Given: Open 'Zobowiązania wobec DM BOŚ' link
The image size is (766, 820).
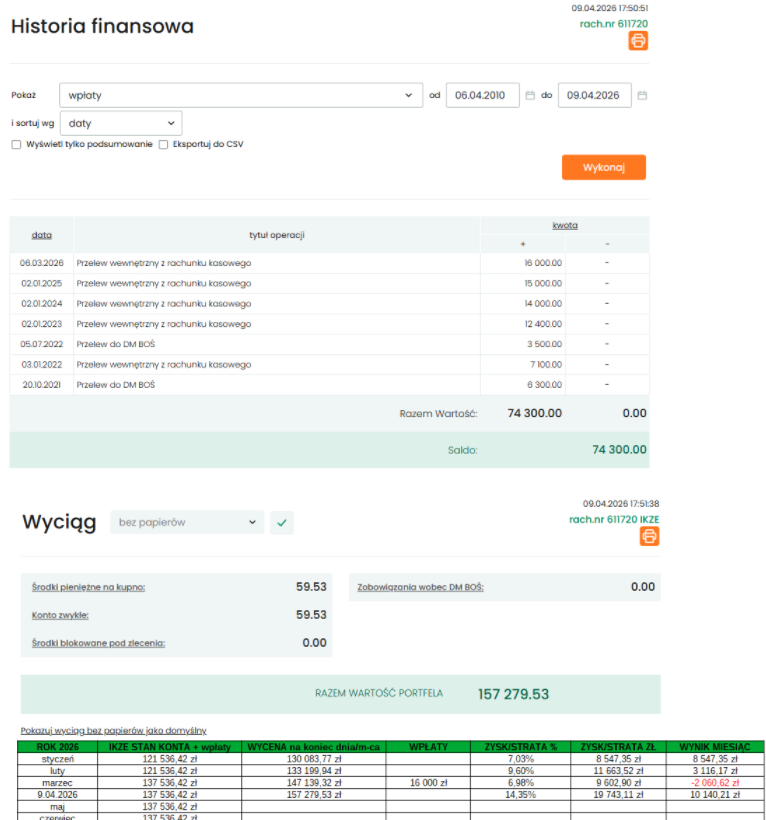Looking at the screenshot, I should 420,587.
